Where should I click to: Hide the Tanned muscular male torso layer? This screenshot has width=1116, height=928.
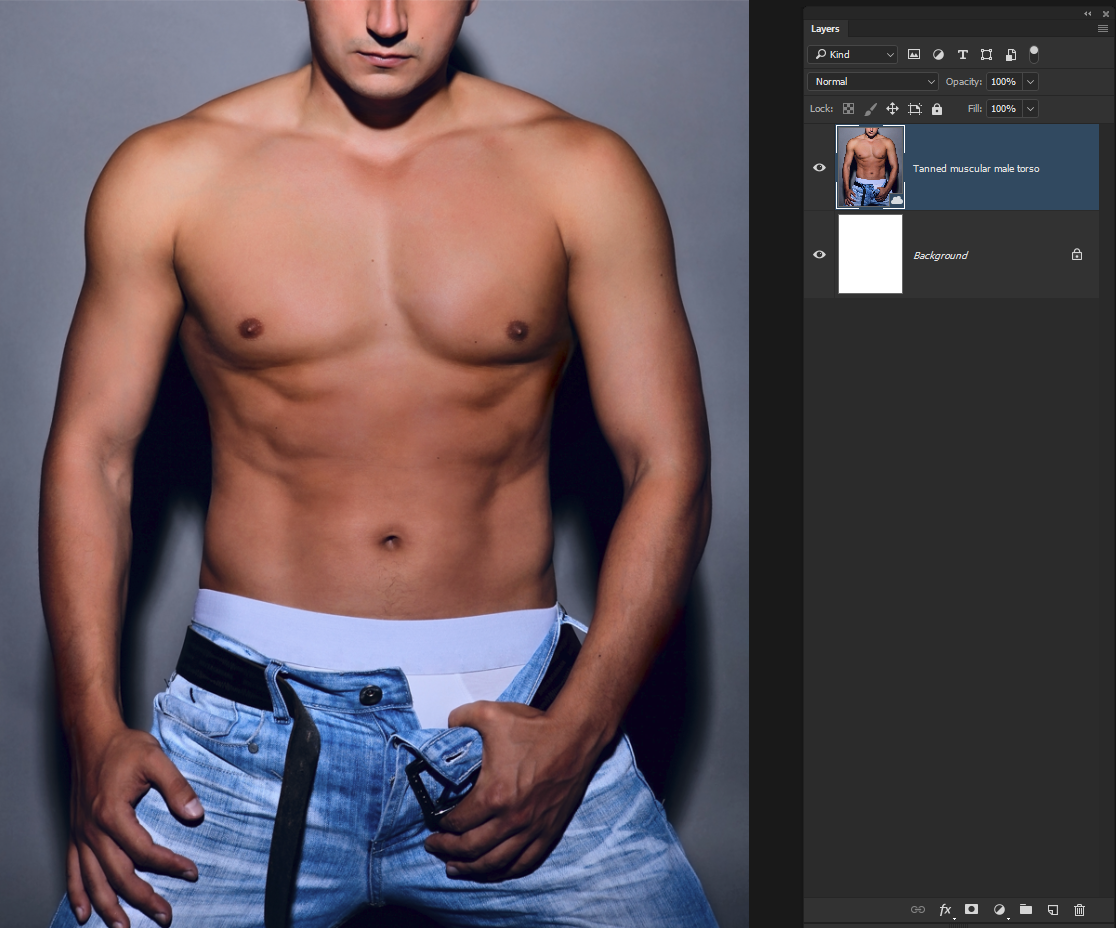[819, 167]
